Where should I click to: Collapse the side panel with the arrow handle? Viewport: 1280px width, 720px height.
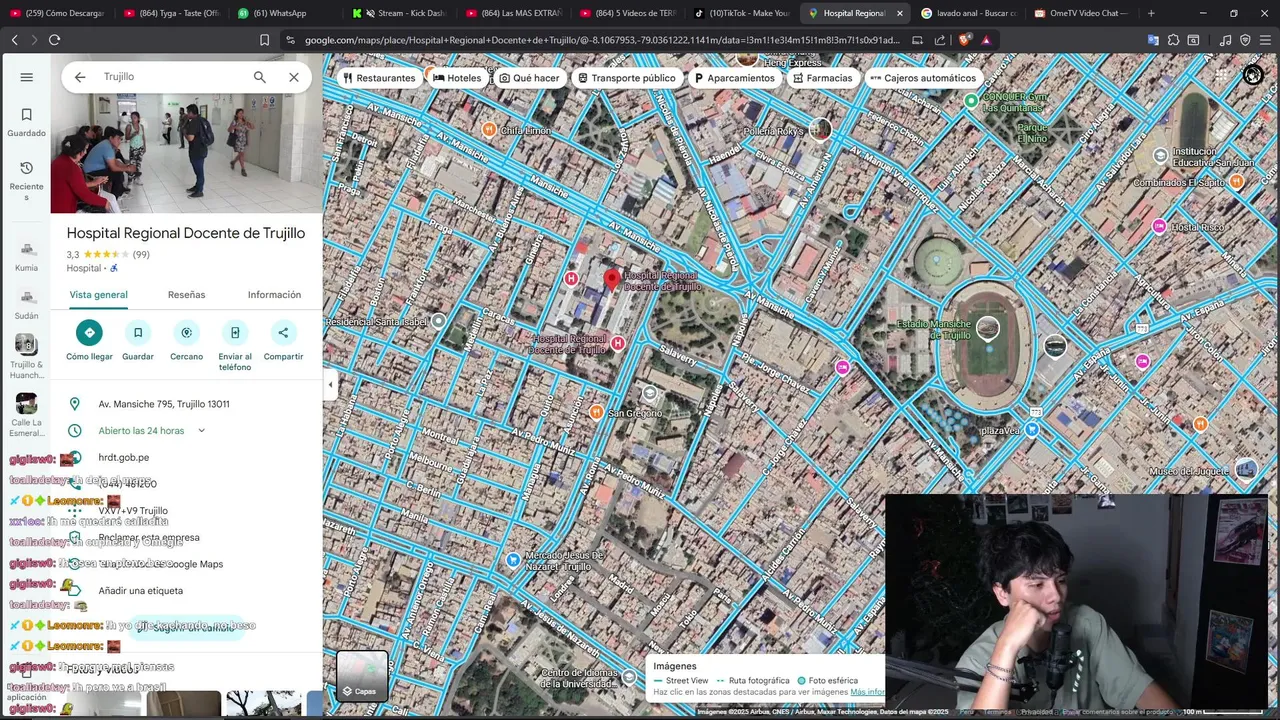pyautogui.click(x=330, y=384)
